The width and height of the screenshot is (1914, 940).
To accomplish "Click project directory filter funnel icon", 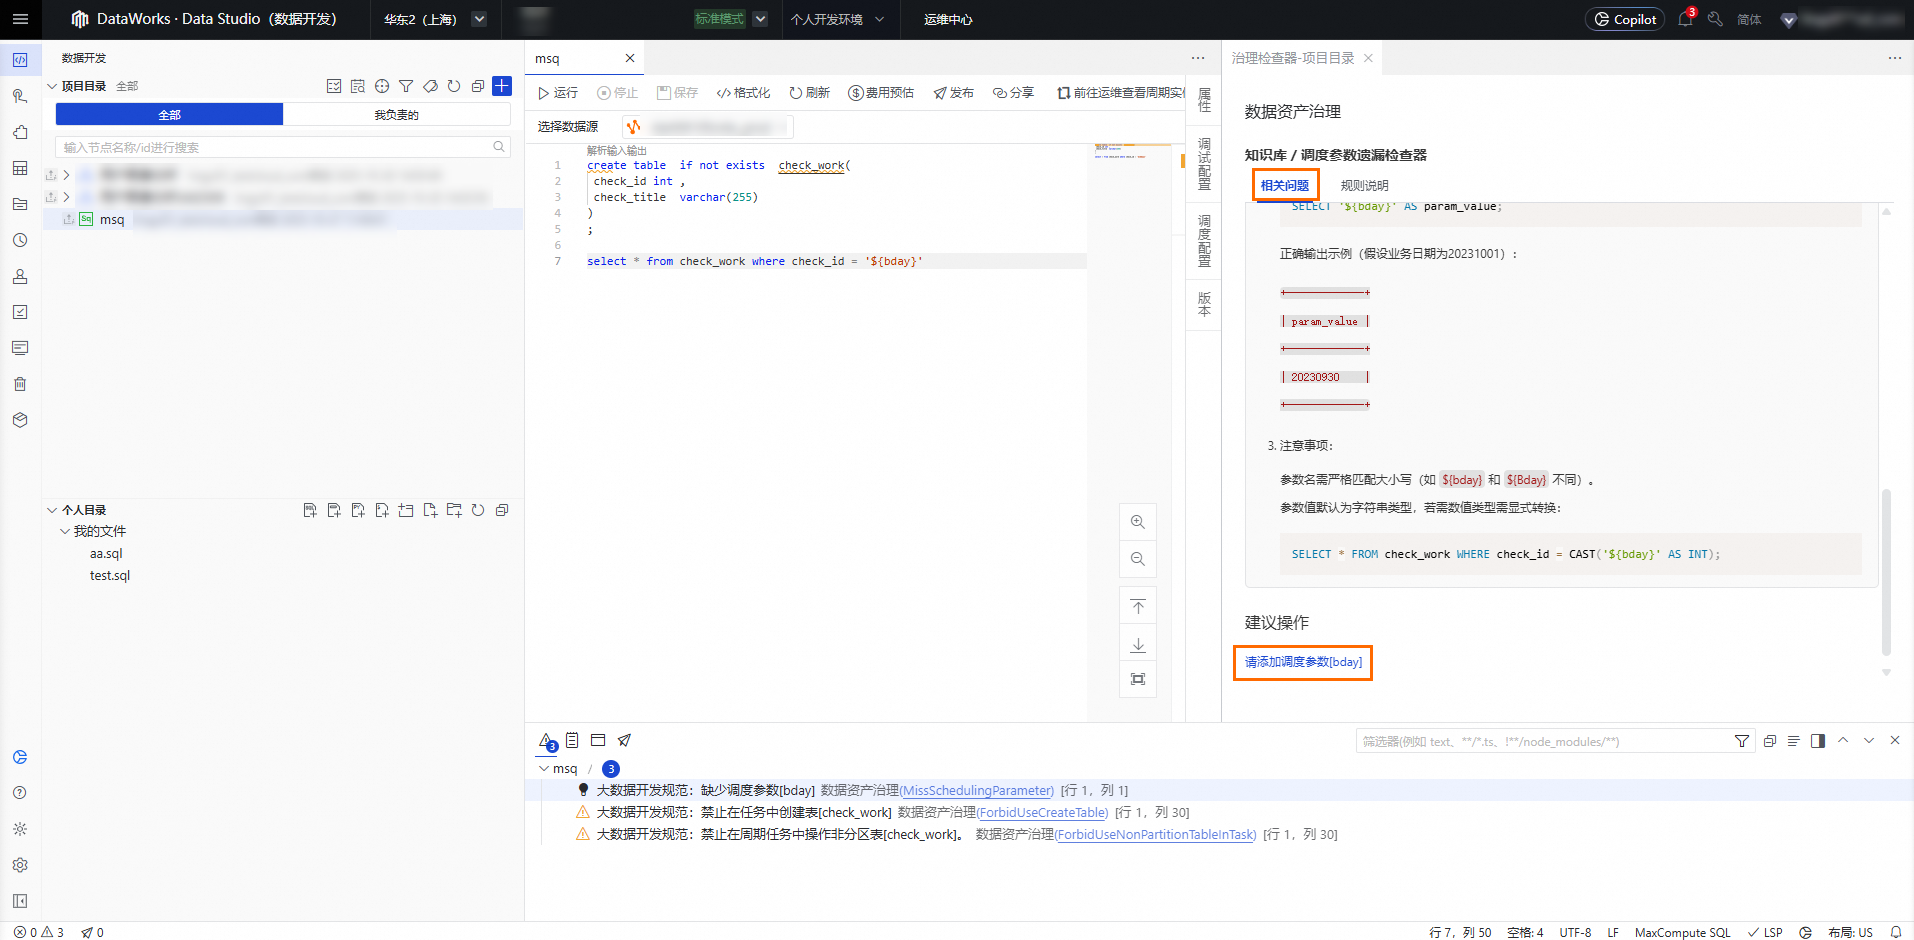I will pyautogui.click(x=406, y=86).
